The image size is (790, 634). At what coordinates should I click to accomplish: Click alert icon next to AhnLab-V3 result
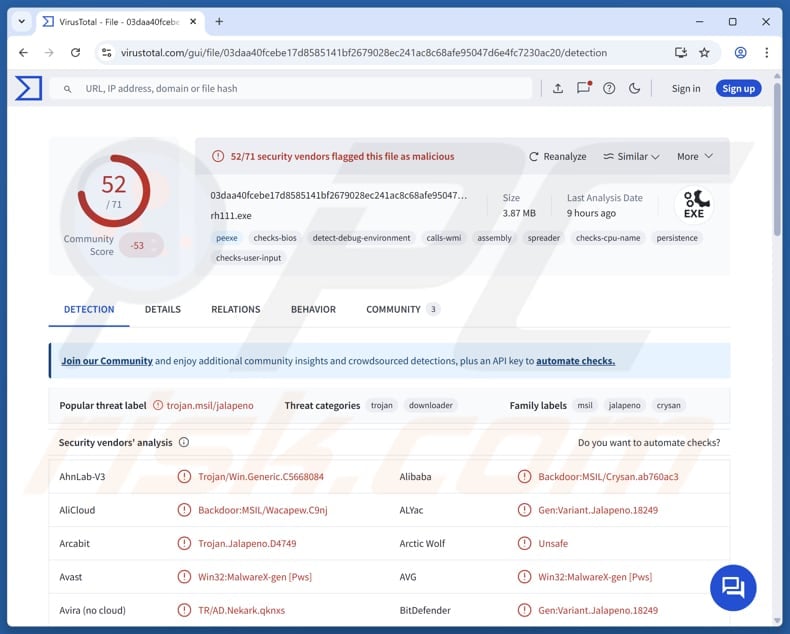click(x=184, y=476)
